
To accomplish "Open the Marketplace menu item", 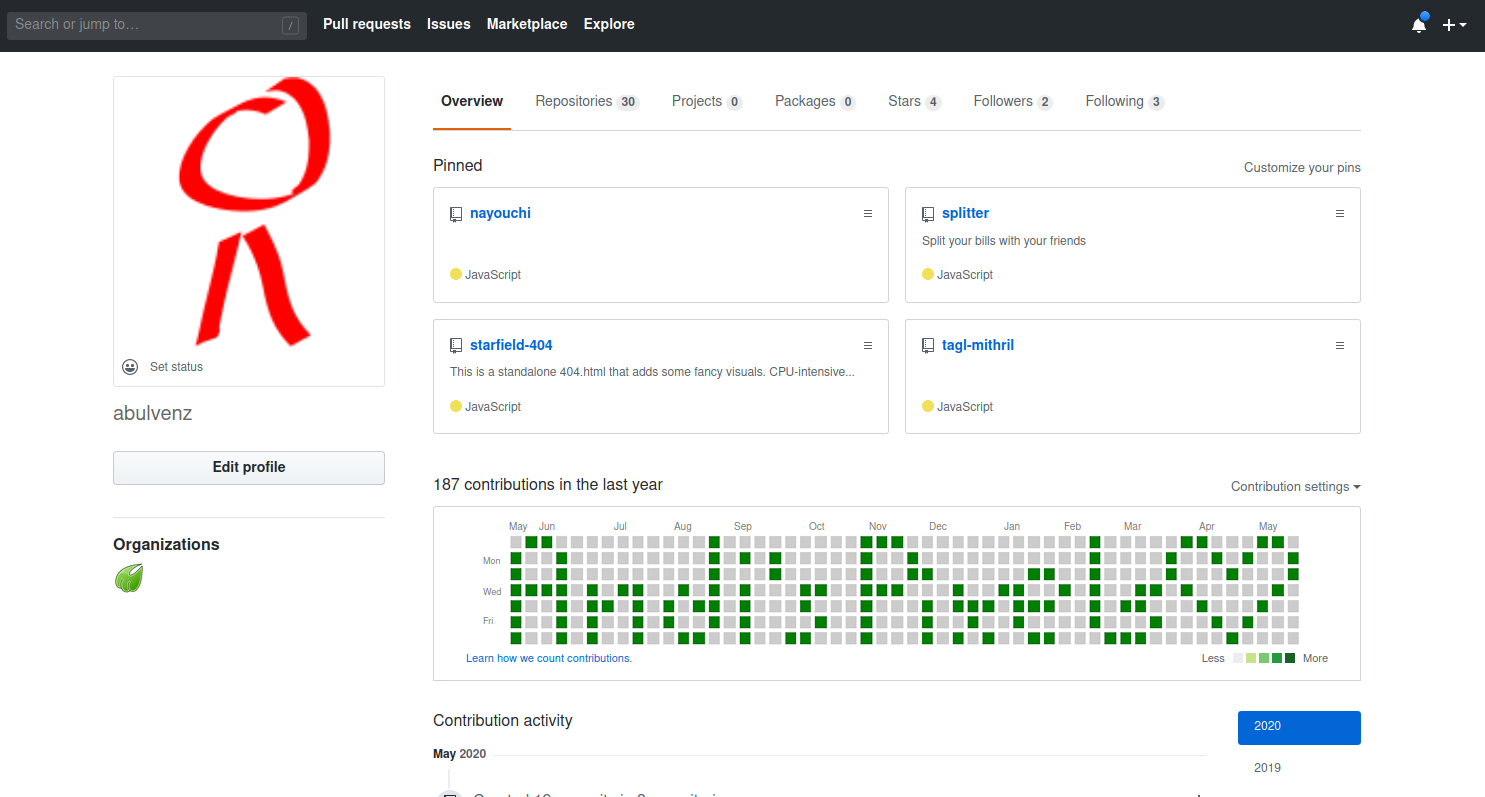I will 527,23.
